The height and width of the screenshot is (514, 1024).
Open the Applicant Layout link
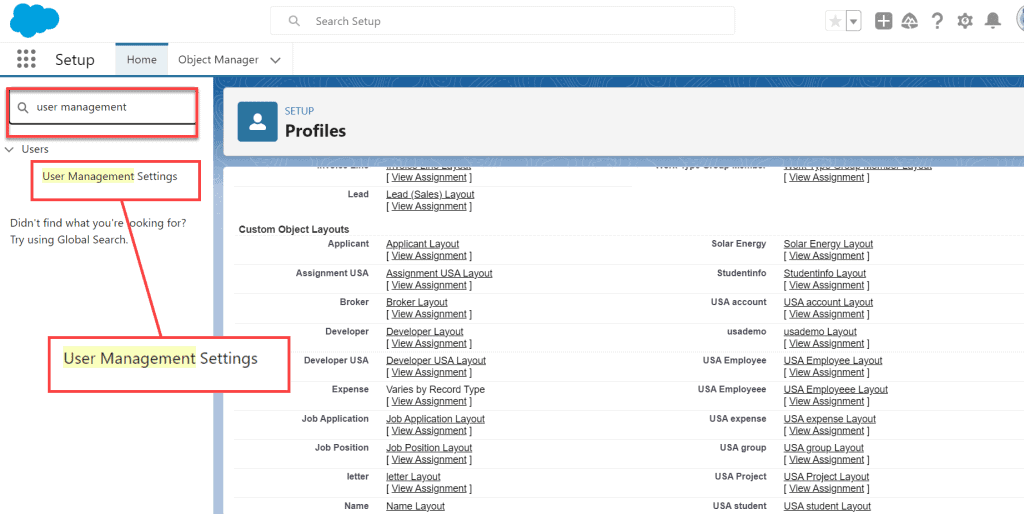(x=423, y=244)
